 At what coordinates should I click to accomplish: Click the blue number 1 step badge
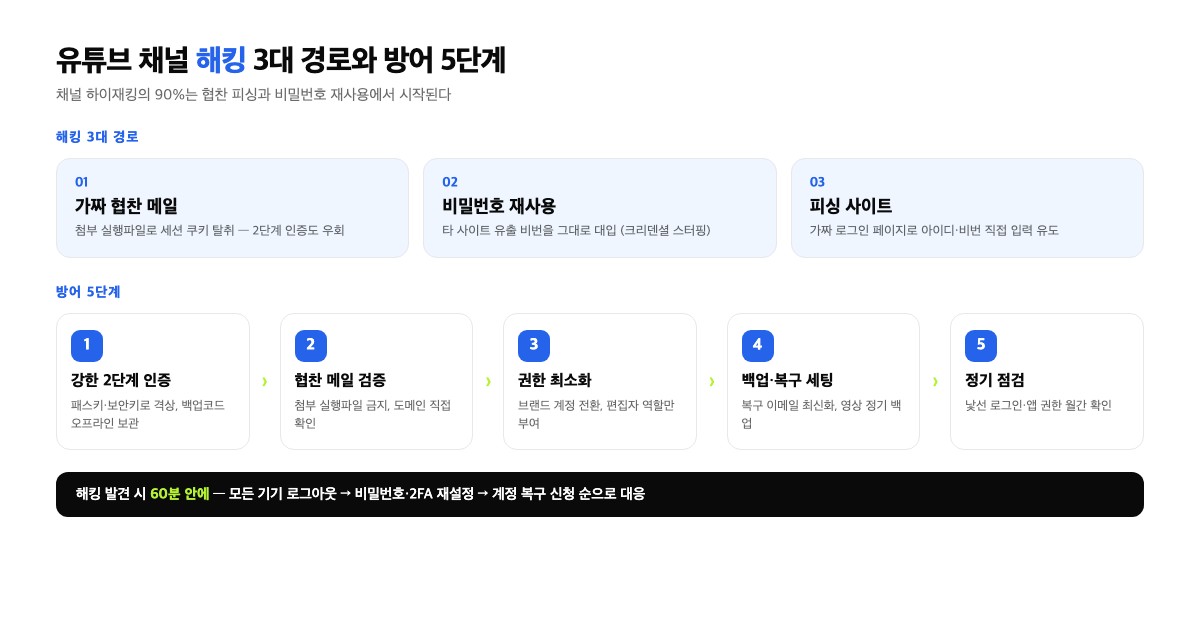pyautogui.click(x=87, y=345)
